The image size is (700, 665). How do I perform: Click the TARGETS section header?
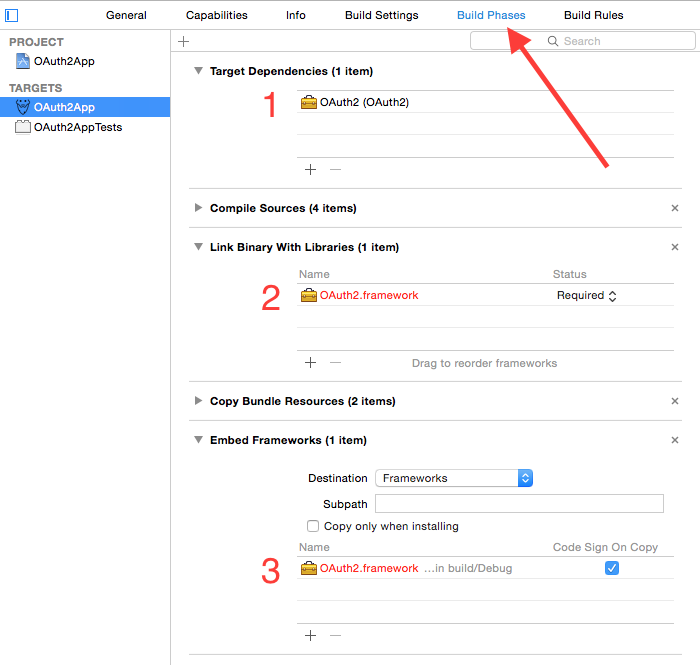click(x=35, y=88)
